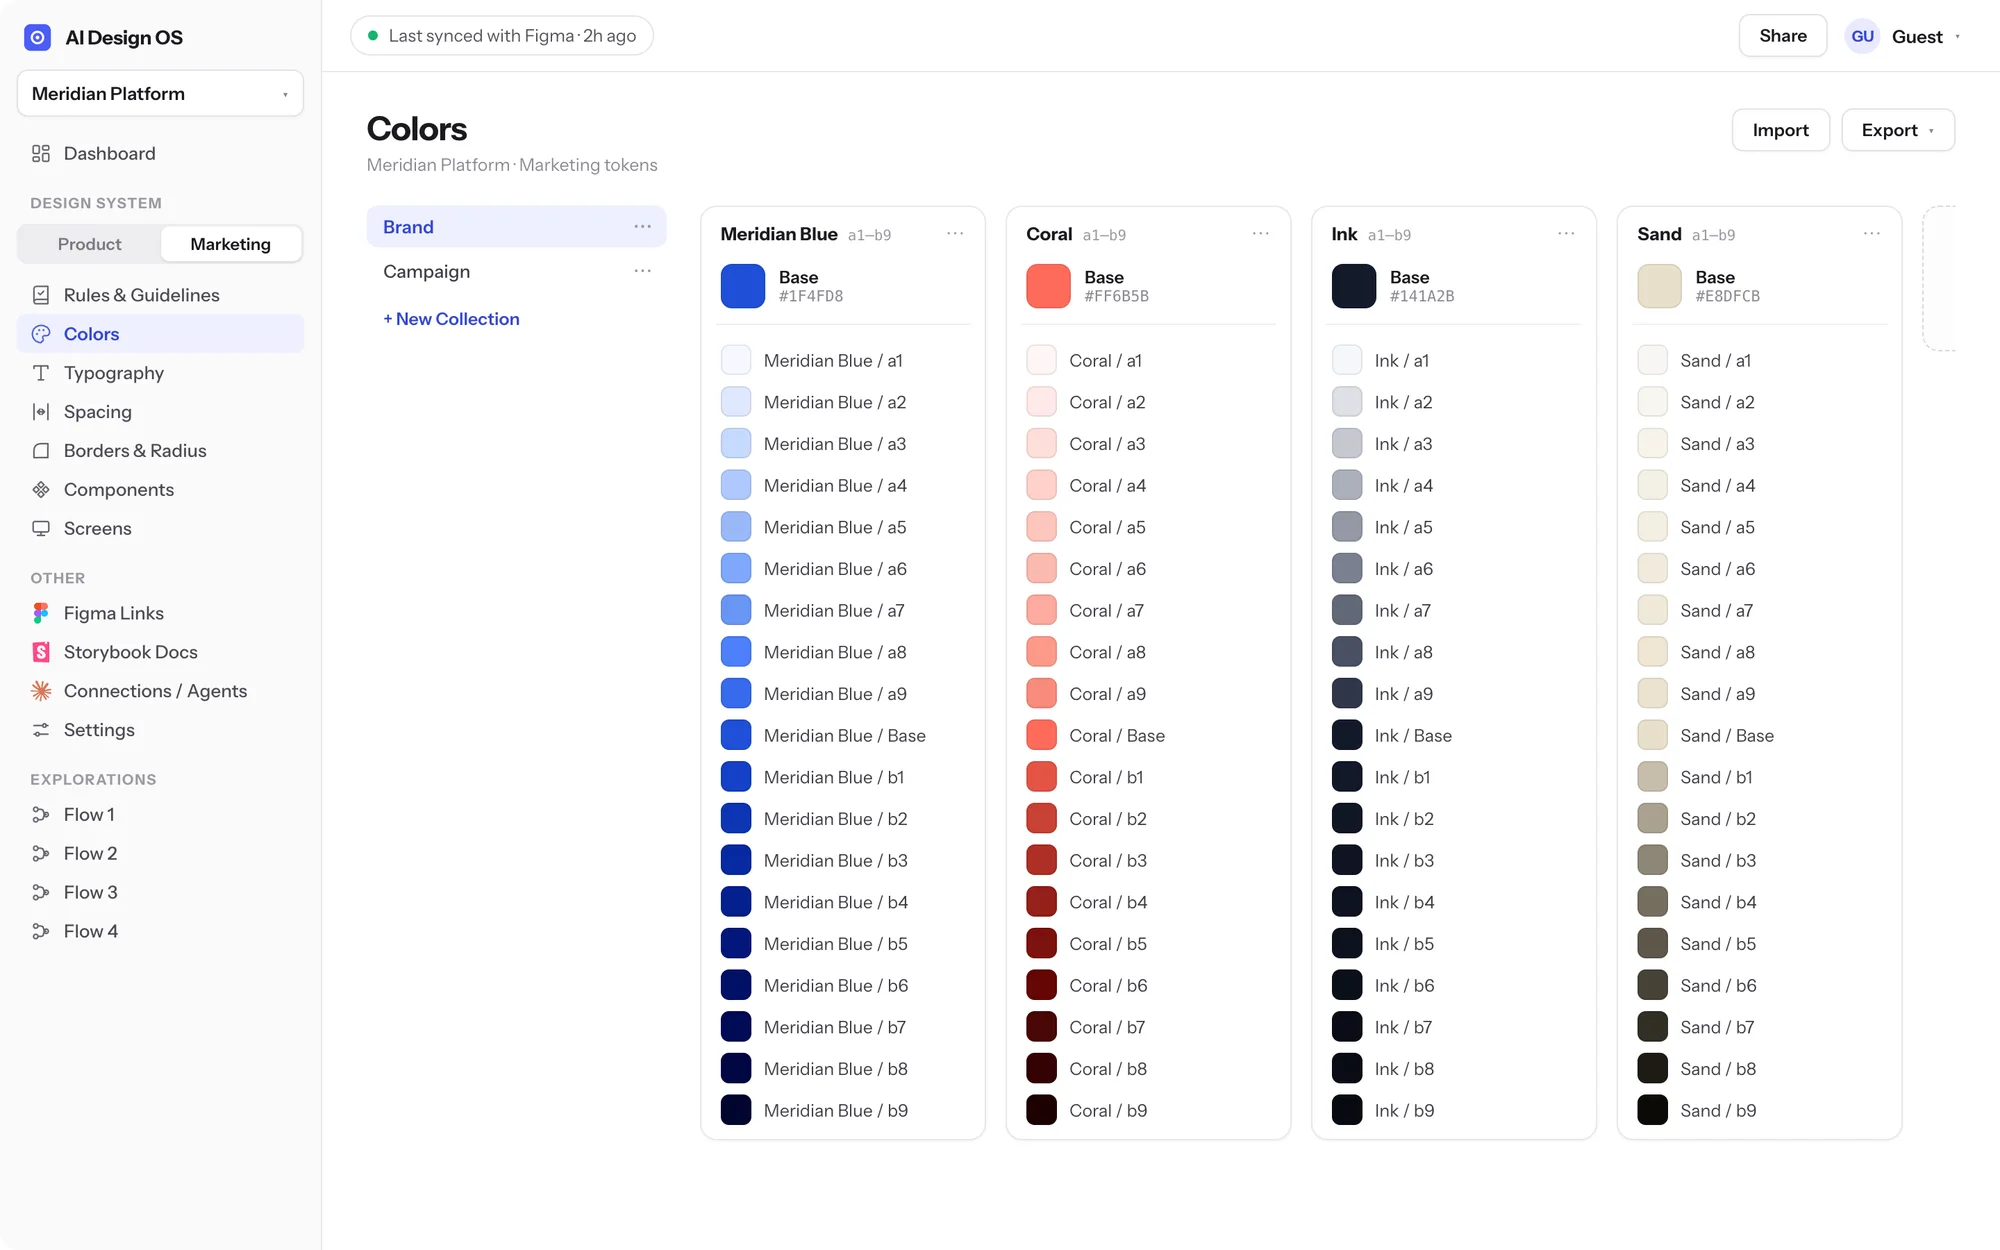
Task: Select the Campaign collection
Action: 516,271
